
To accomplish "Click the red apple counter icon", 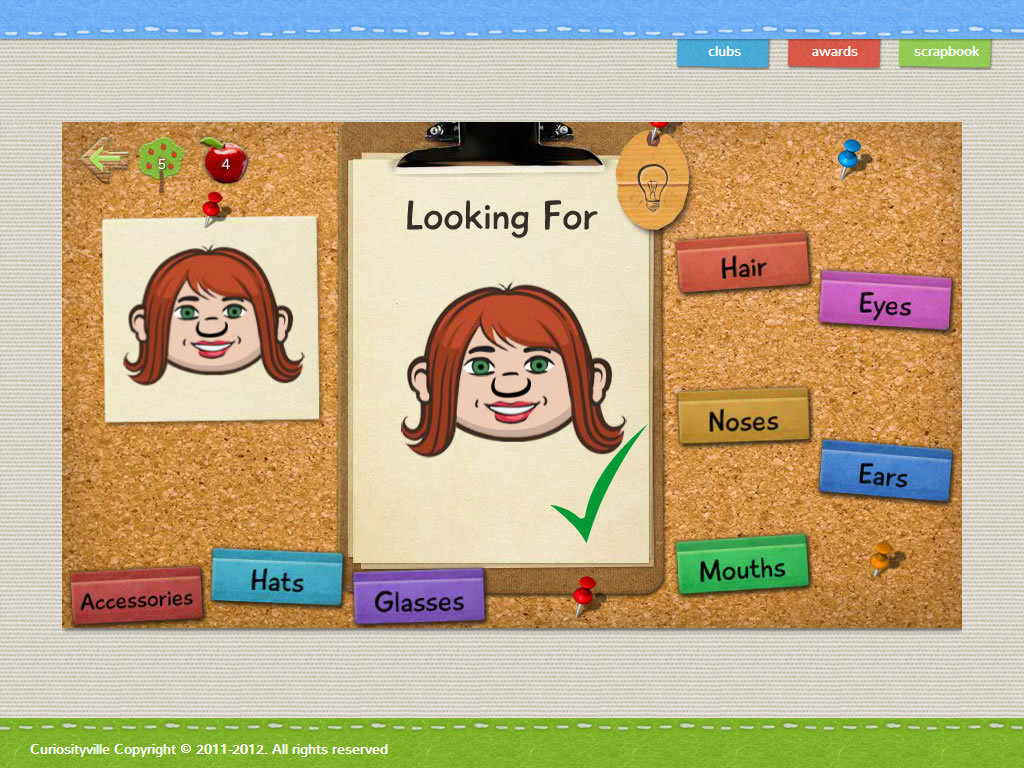I will [x=223, y=160].
